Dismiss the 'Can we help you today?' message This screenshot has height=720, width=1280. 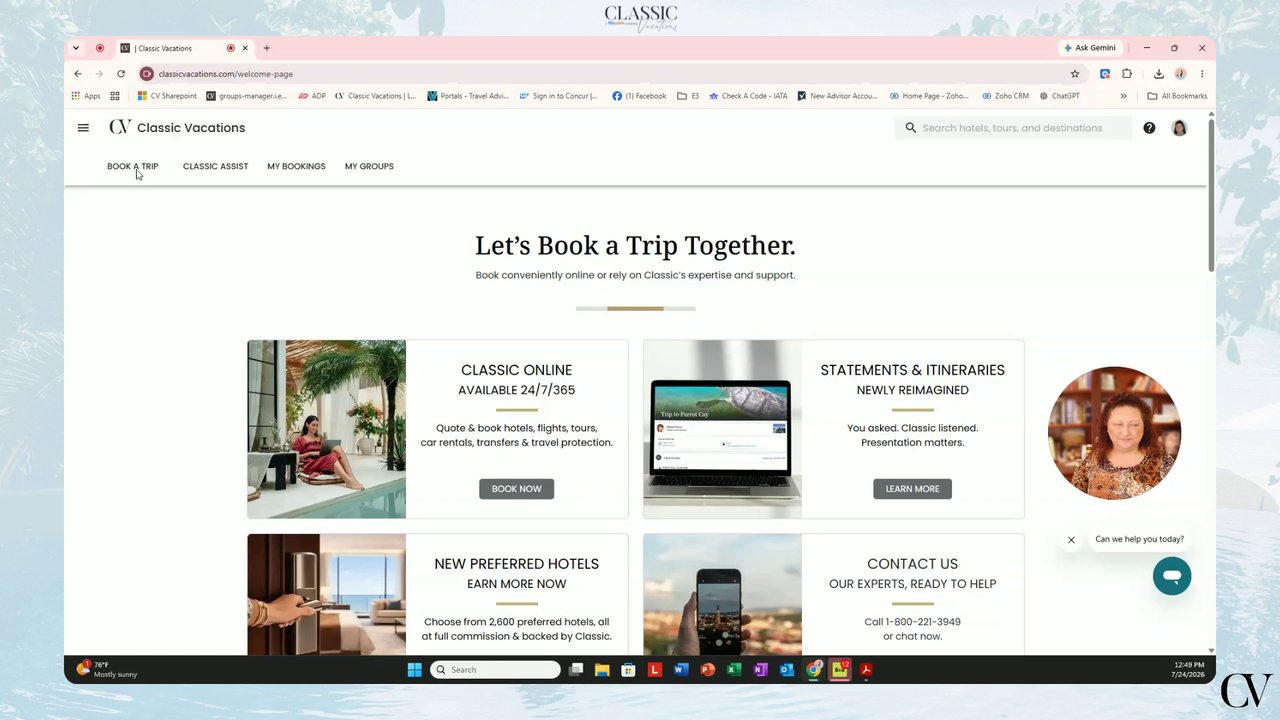[1071, 540]
